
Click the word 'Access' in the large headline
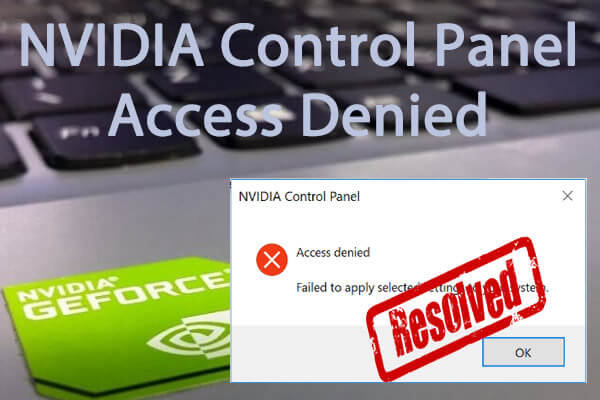(197, 116)
